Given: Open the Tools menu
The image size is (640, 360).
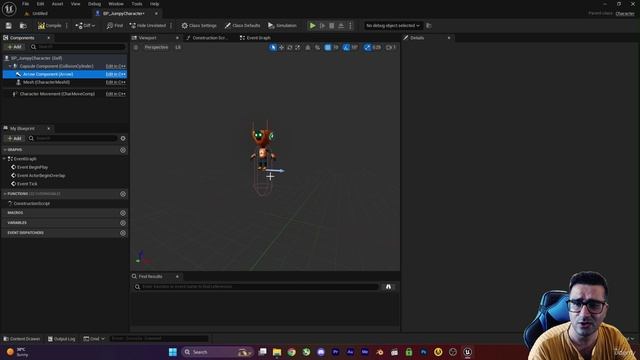Looking at the screenshot, I should pos(137,4).
